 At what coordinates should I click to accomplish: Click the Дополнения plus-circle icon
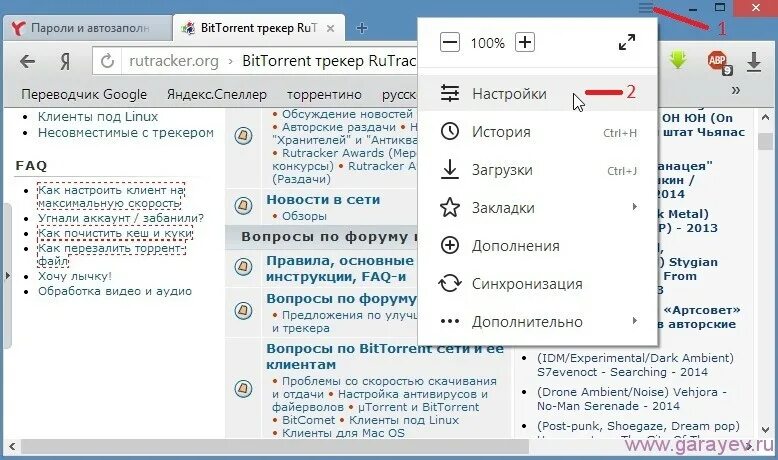pos(450,246)
